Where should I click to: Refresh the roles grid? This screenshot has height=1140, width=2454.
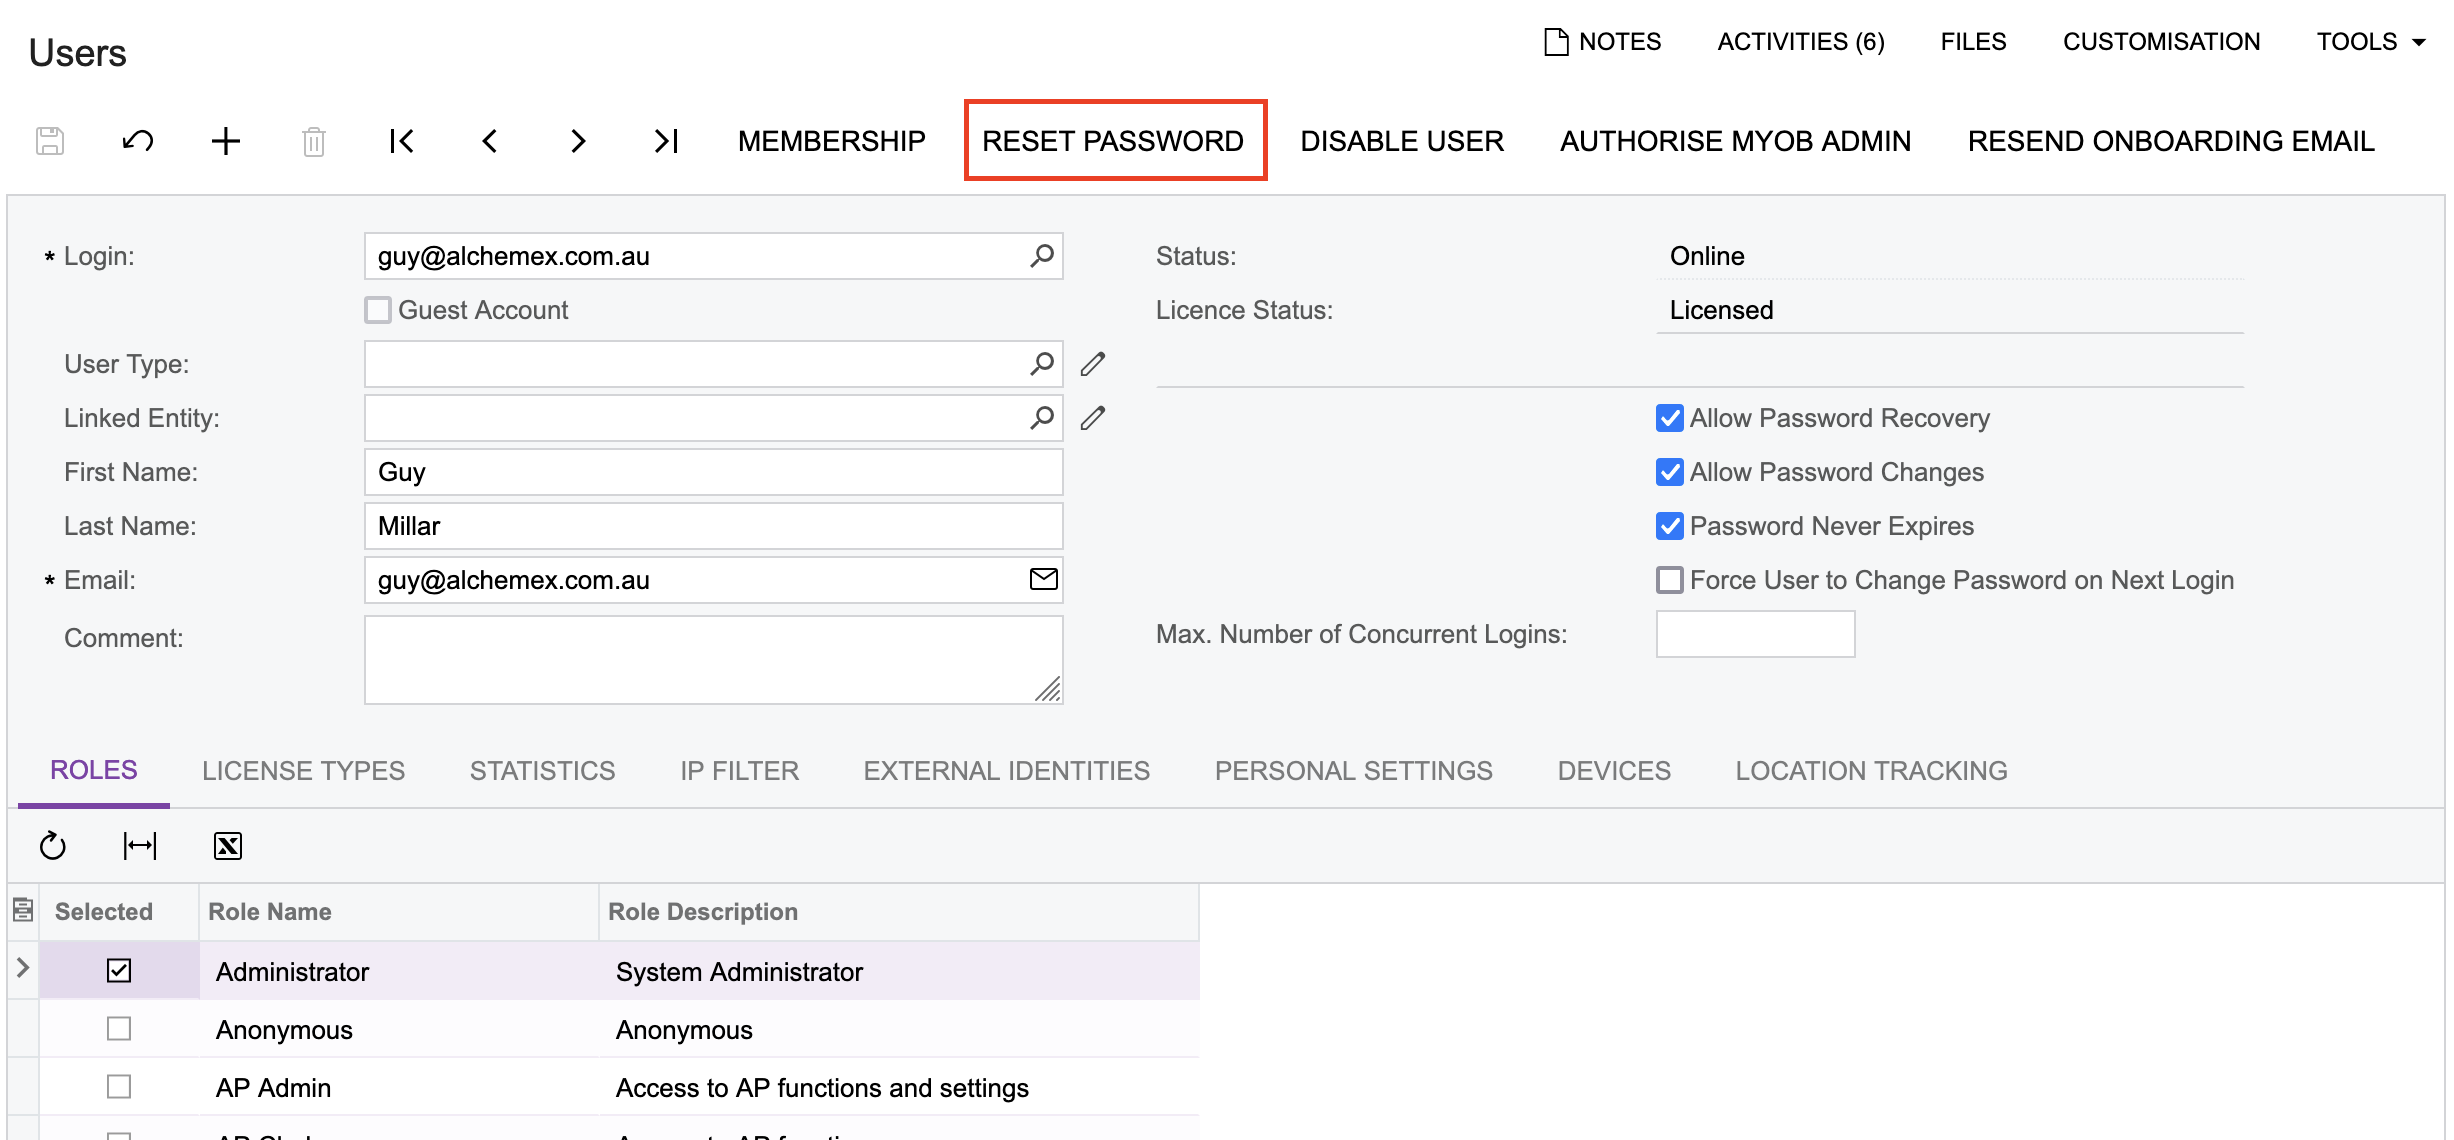(53, 846)
